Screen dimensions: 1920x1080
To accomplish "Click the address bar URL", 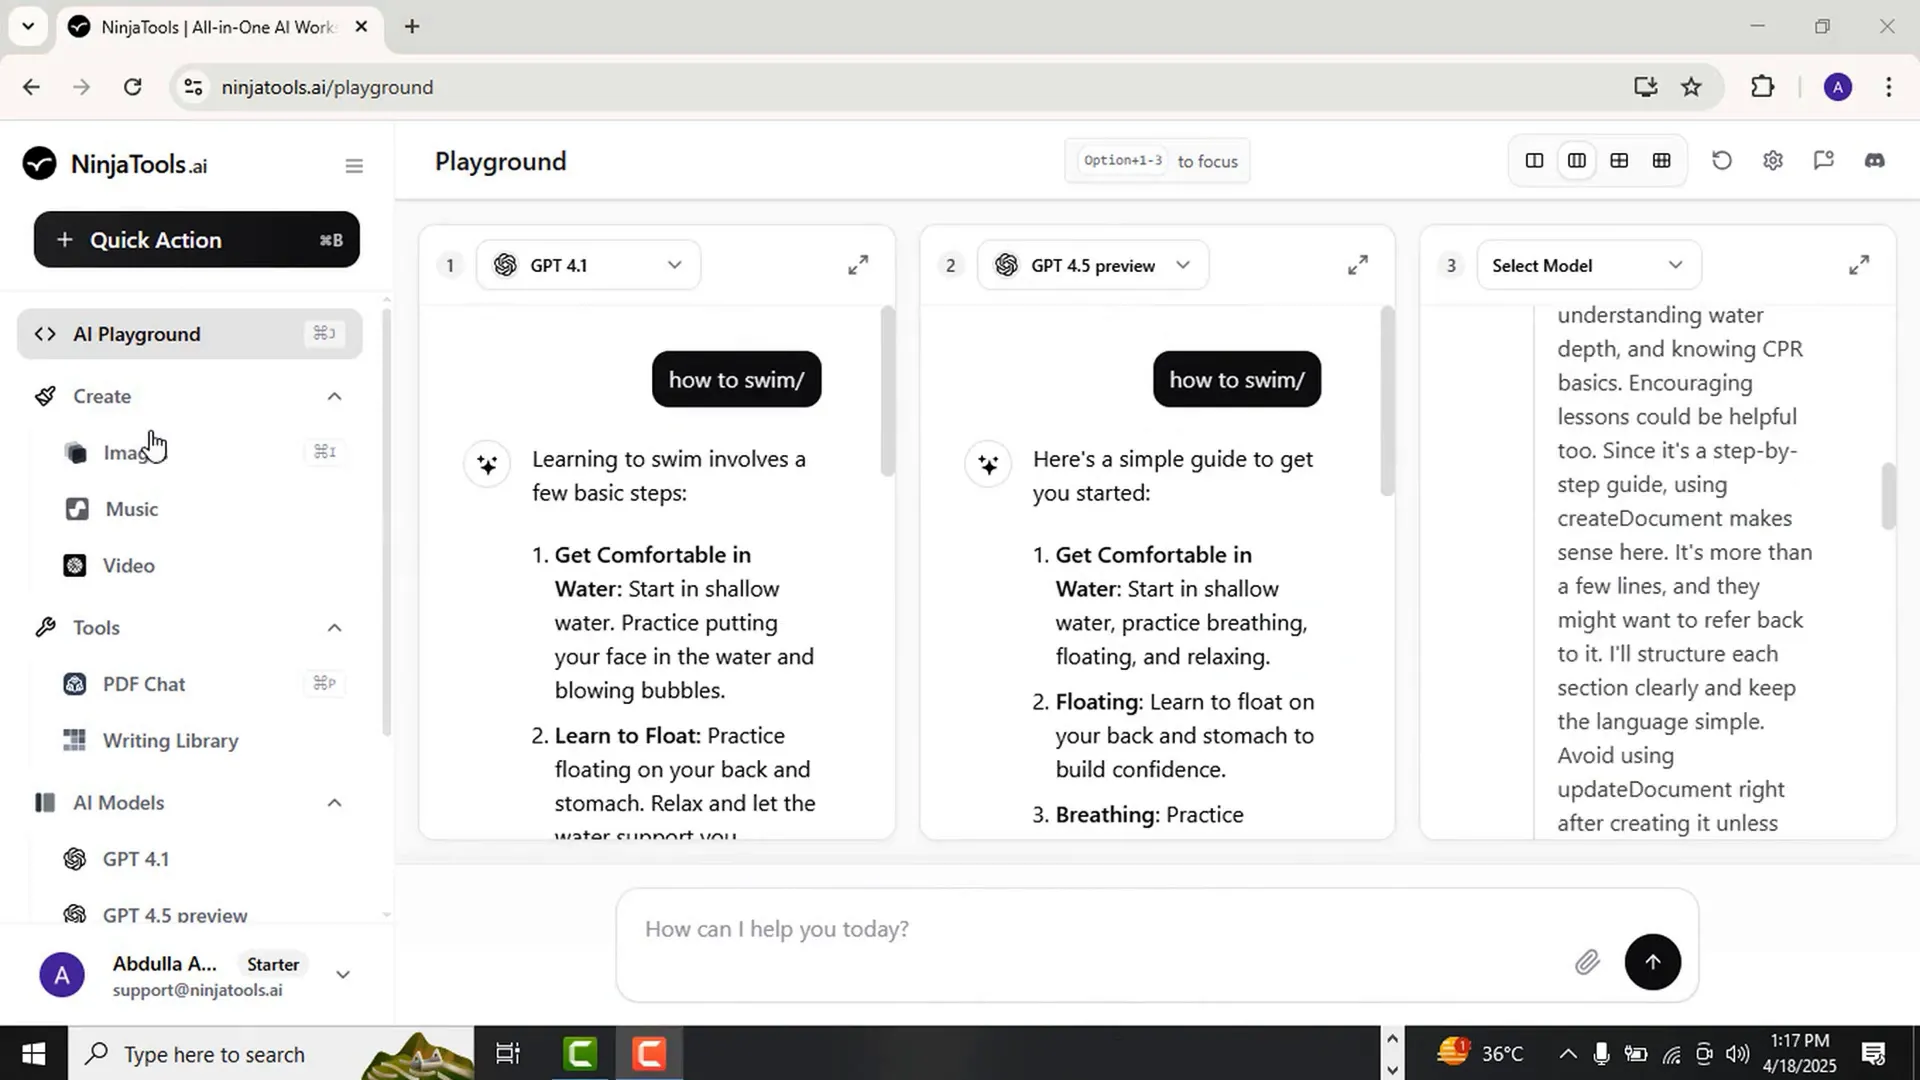I will click(x=327, y=88).
